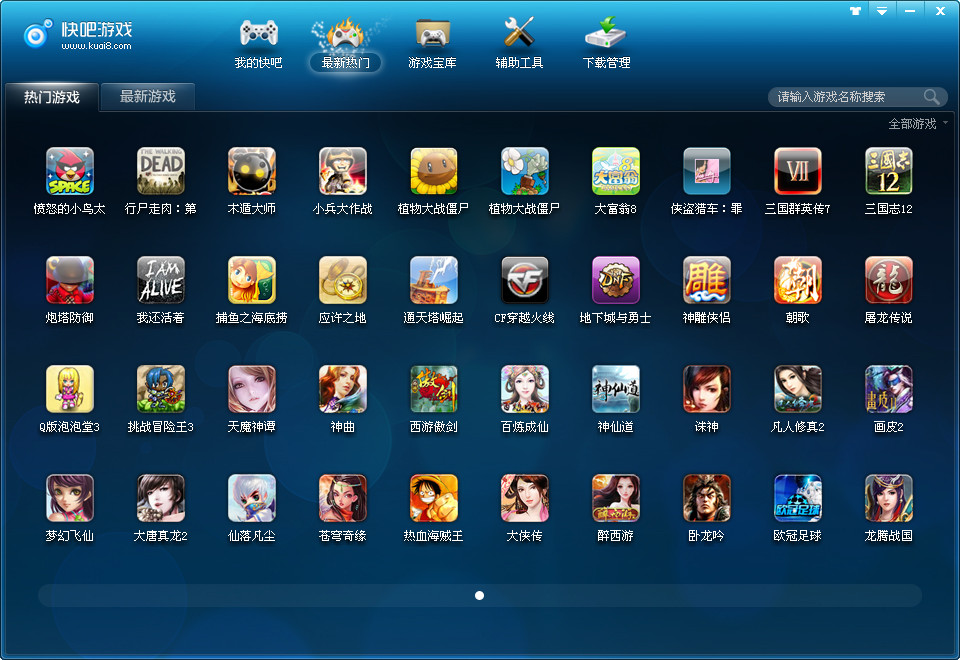This screenshot has width=960, height=660.
Task: Open the 欧冠足球 soccer game icon
Action: [x=798, y=498]
